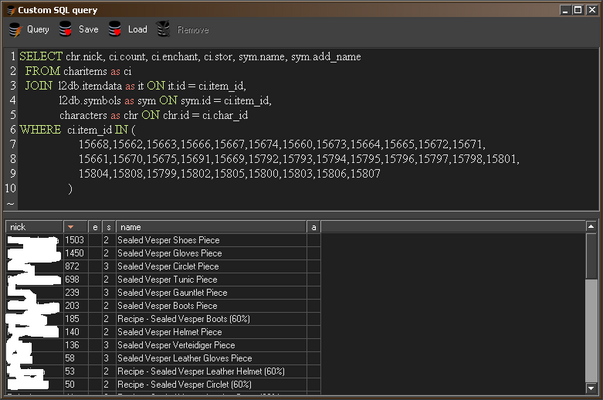Click the Save label in toolbar
603x400 pixels.
(88, 29)
